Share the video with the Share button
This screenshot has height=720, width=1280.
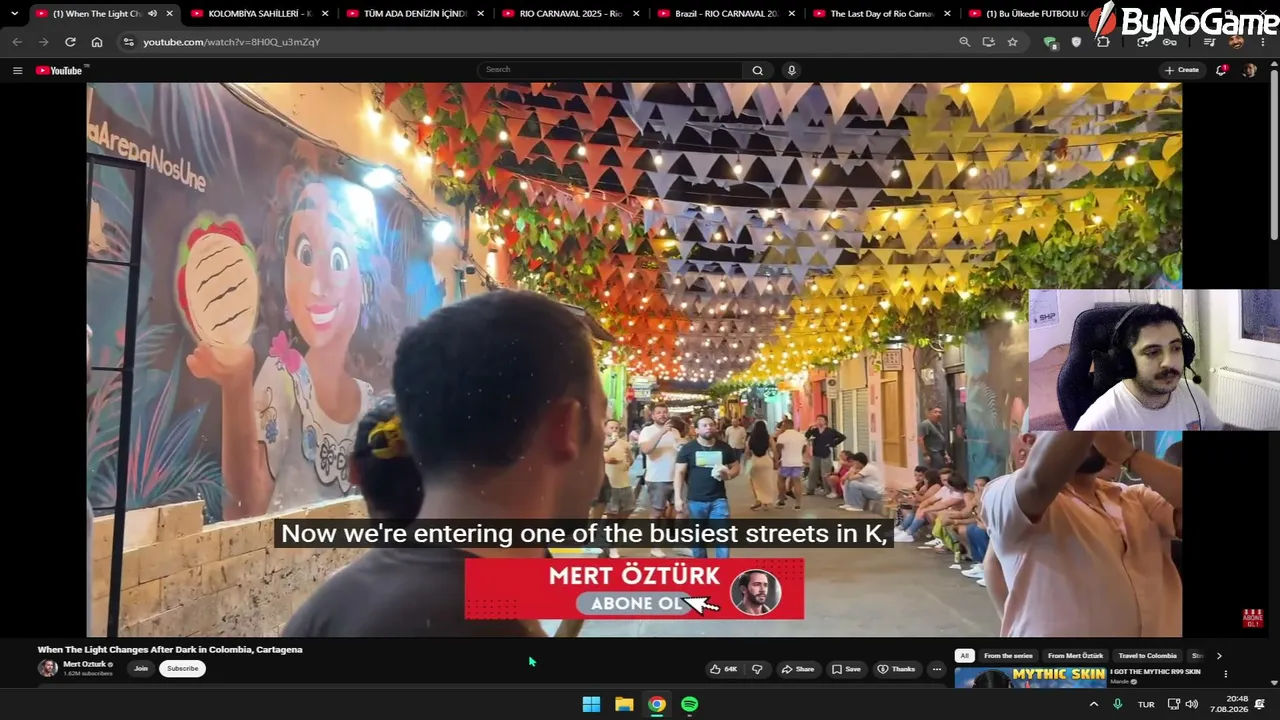(x=797, y=669)
